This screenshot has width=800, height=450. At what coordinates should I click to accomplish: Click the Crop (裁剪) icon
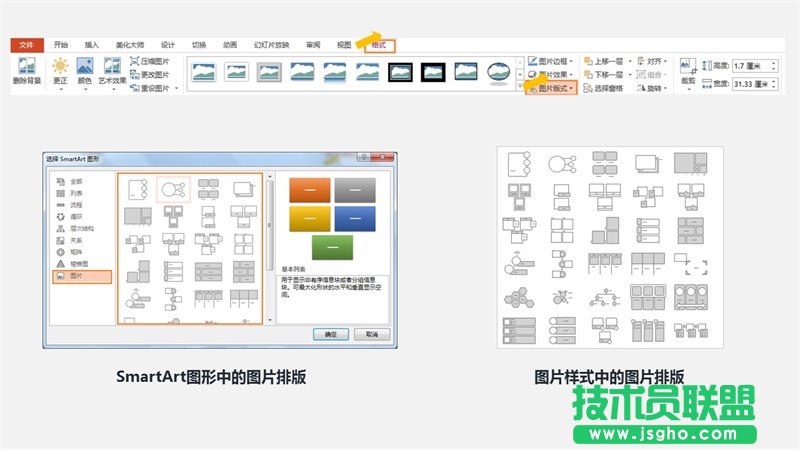click(688, 66)
